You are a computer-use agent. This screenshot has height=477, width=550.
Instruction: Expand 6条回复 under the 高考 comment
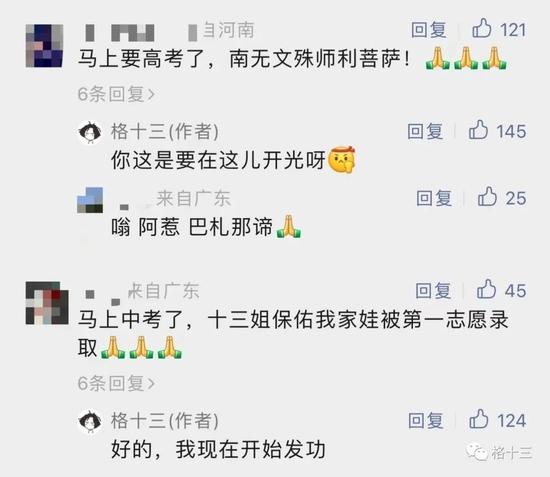coord(116,94)
